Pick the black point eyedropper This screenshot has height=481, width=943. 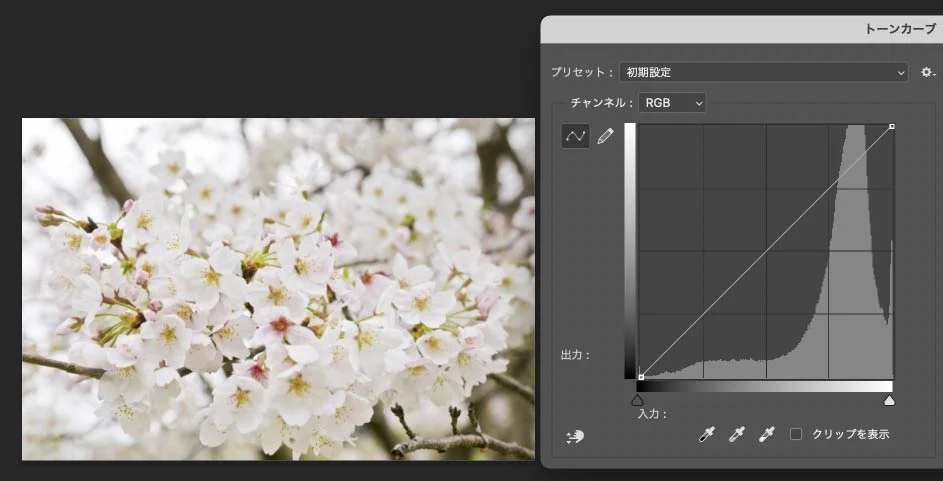coord(706,434)
